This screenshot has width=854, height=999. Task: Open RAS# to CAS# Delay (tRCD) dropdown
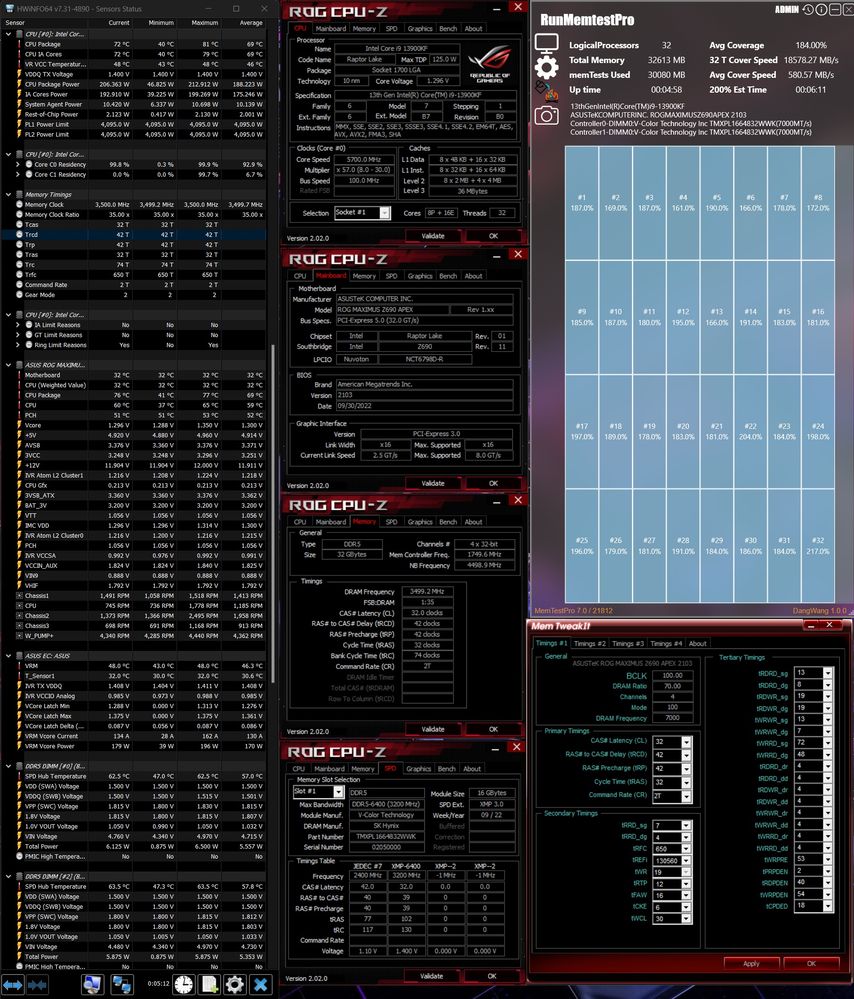[x=686, y=755]
